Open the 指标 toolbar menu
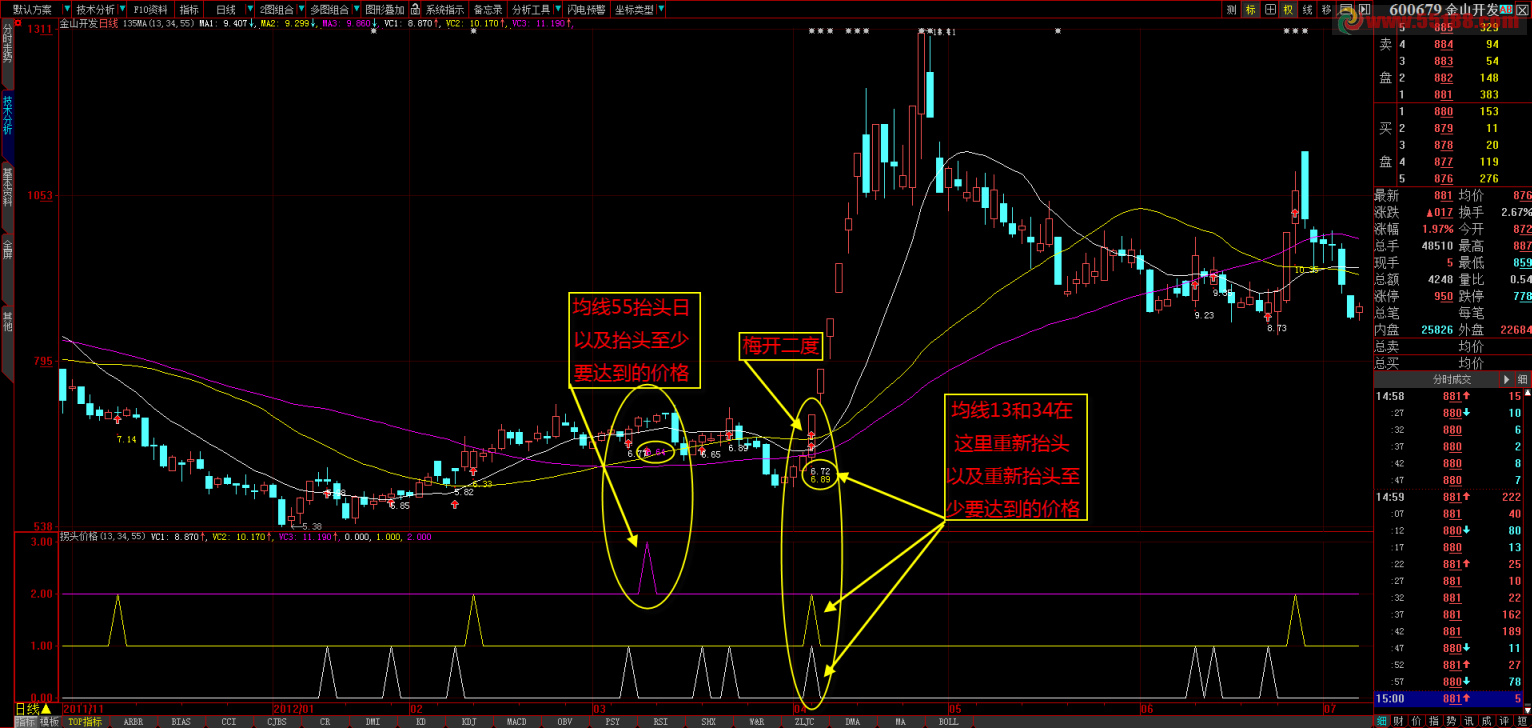The width and height of the screenshot is (1532, 728). (x=189, y=9)
